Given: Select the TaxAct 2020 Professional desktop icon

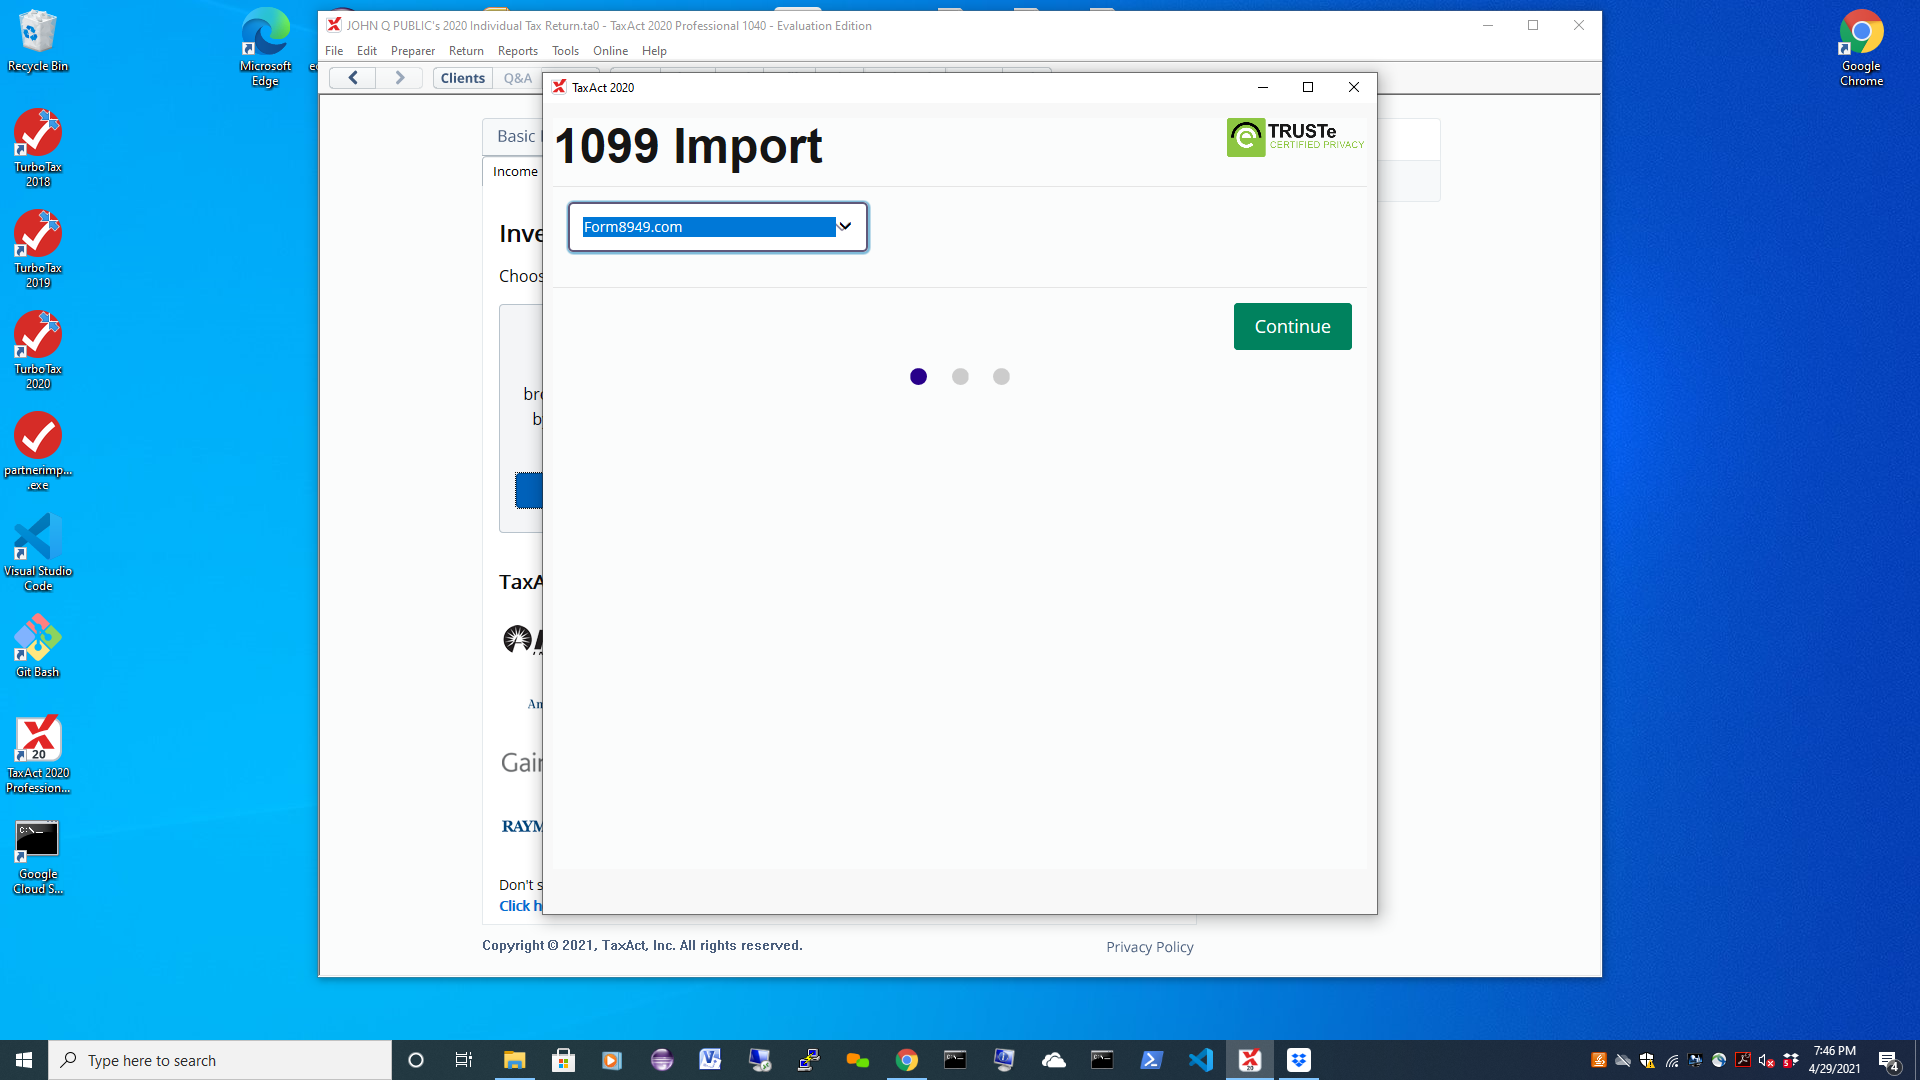Looking at the screenshot, I should click(38, 754).
